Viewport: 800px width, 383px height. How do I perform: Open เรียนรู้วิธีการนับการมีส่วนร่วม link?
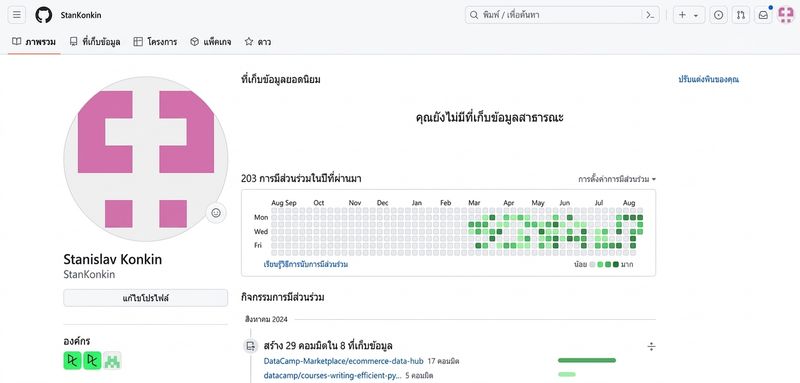pyautogui.click(x=306, y=265)
